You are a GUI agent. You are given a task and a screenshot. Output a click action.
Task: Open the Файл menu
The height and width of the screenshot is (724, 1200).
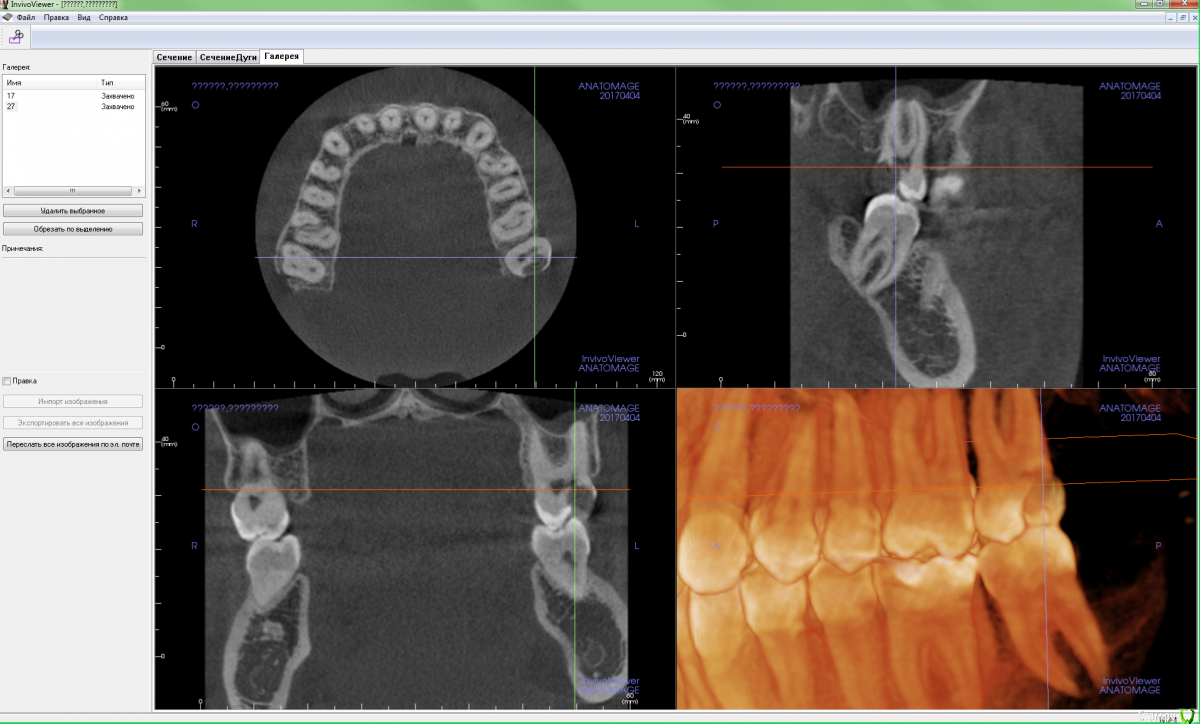tap(26, 18)
